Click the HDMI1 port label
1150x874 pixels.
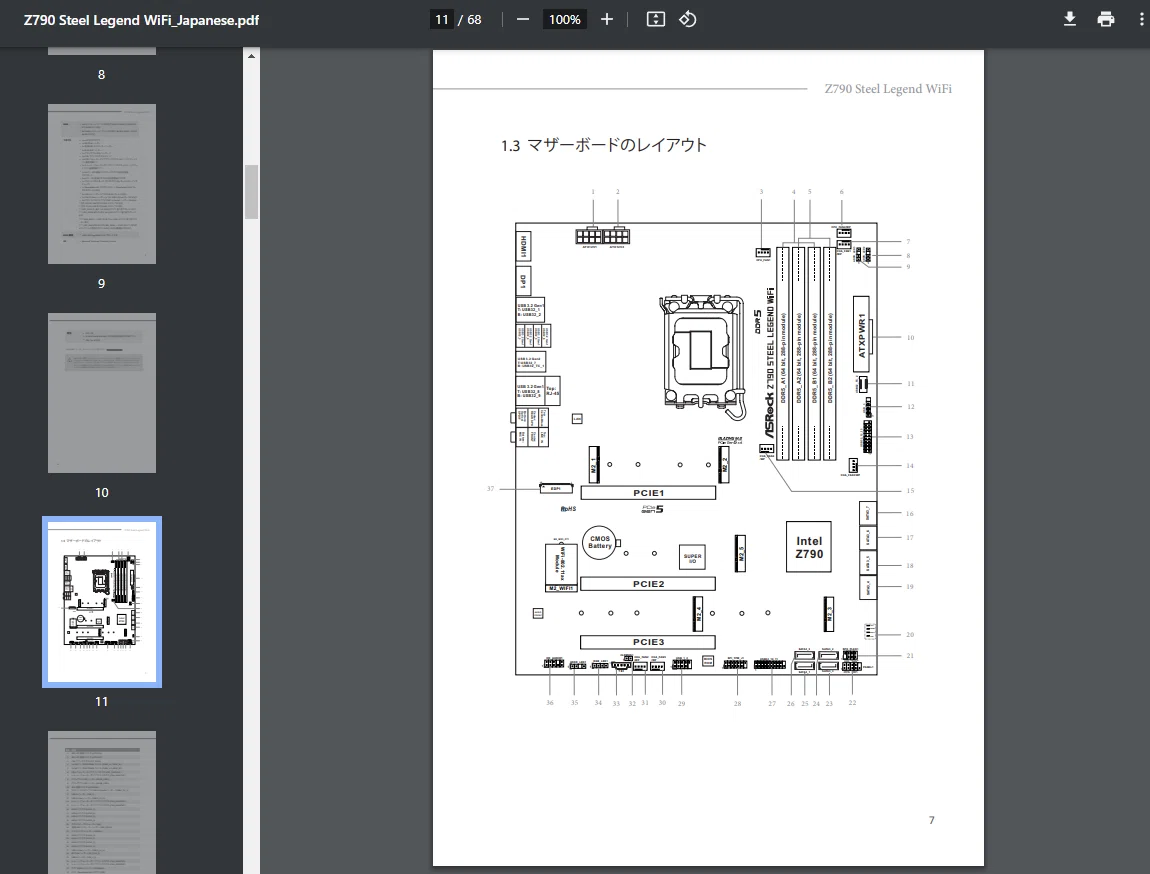(x=524, y=246)
